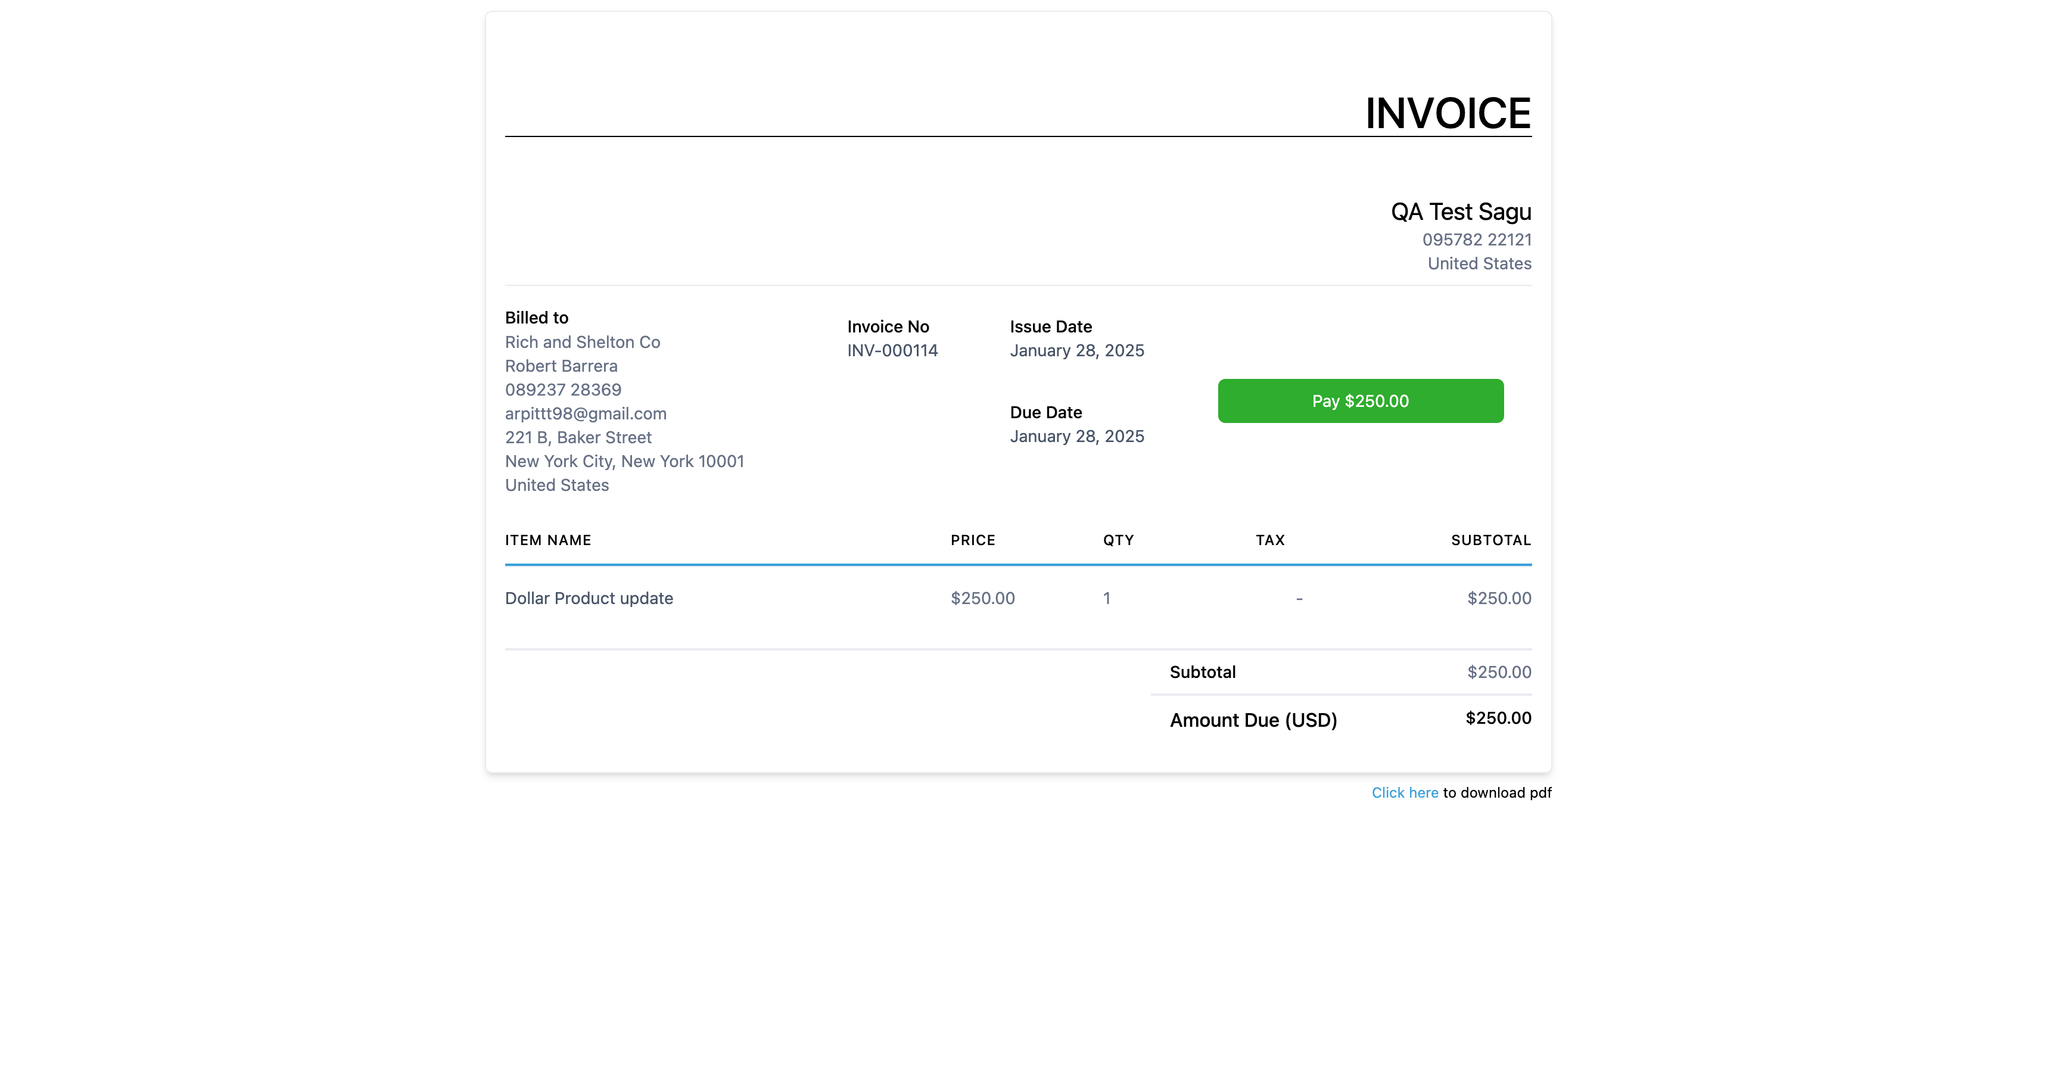This screenshot has height=1089, width=2048.
Task: Click the Issue Date label
Action: (x=1051, y=327)
